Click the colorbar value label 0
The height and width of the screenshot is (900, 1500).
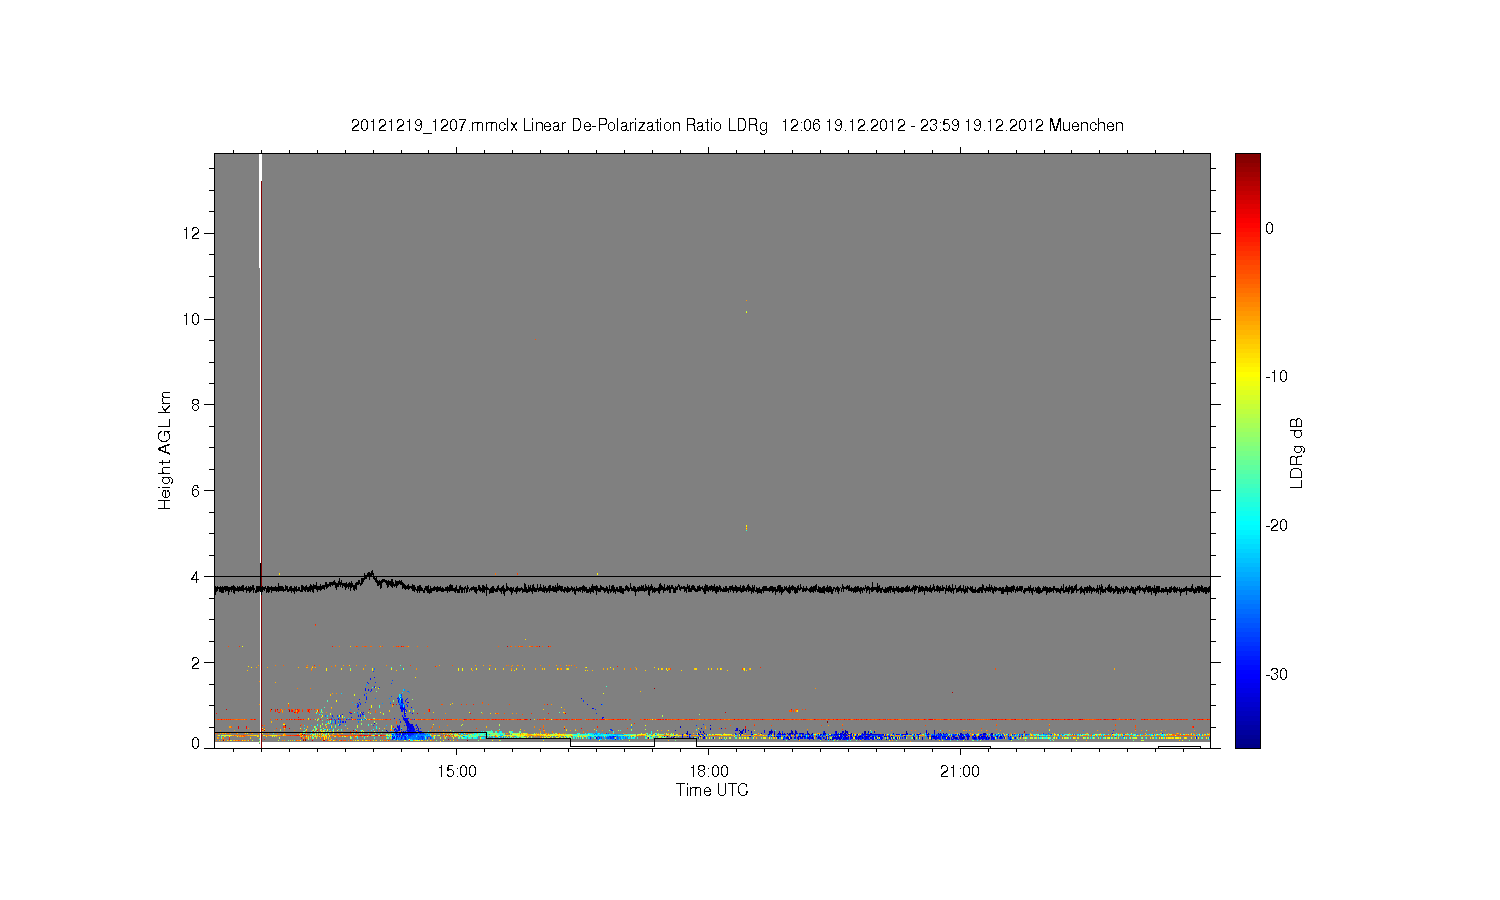click(x=1269, y=228)
